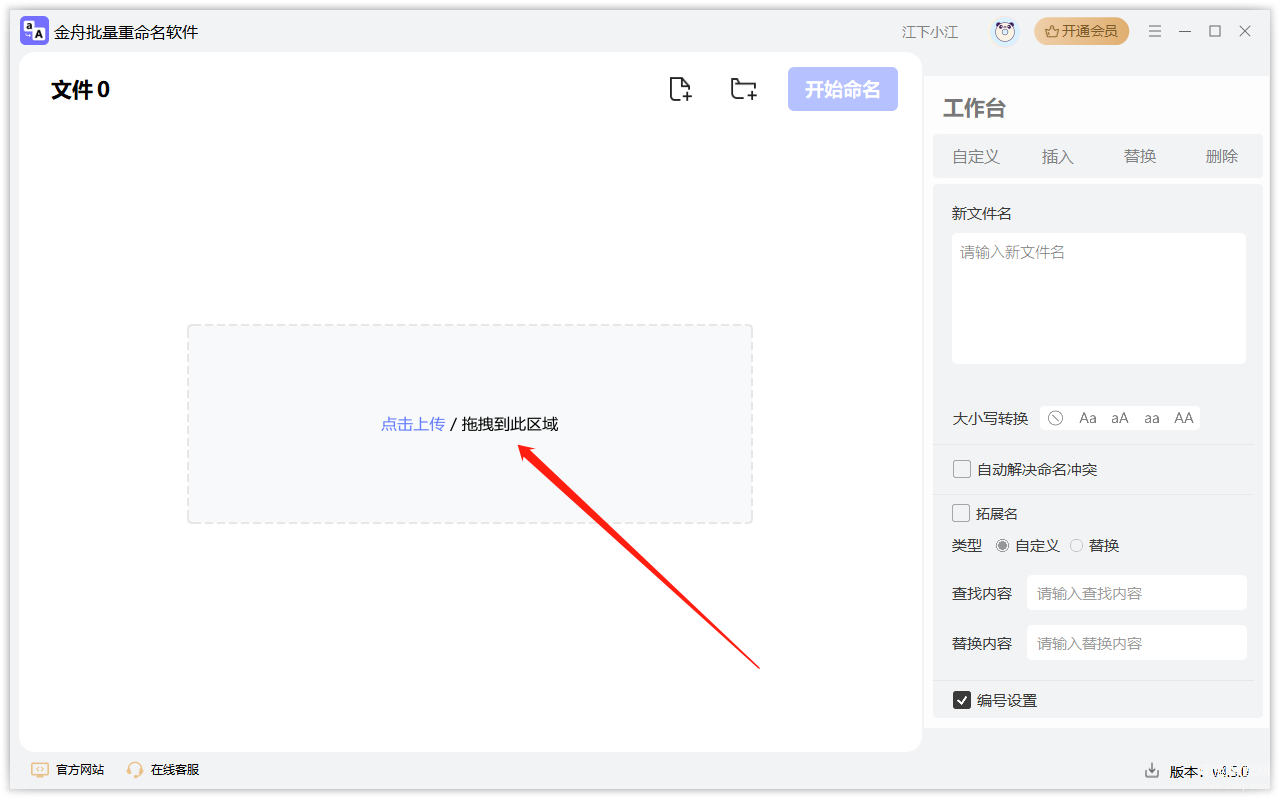Click the add file icon
1280x799 pixels.
(x=680, y=89)
